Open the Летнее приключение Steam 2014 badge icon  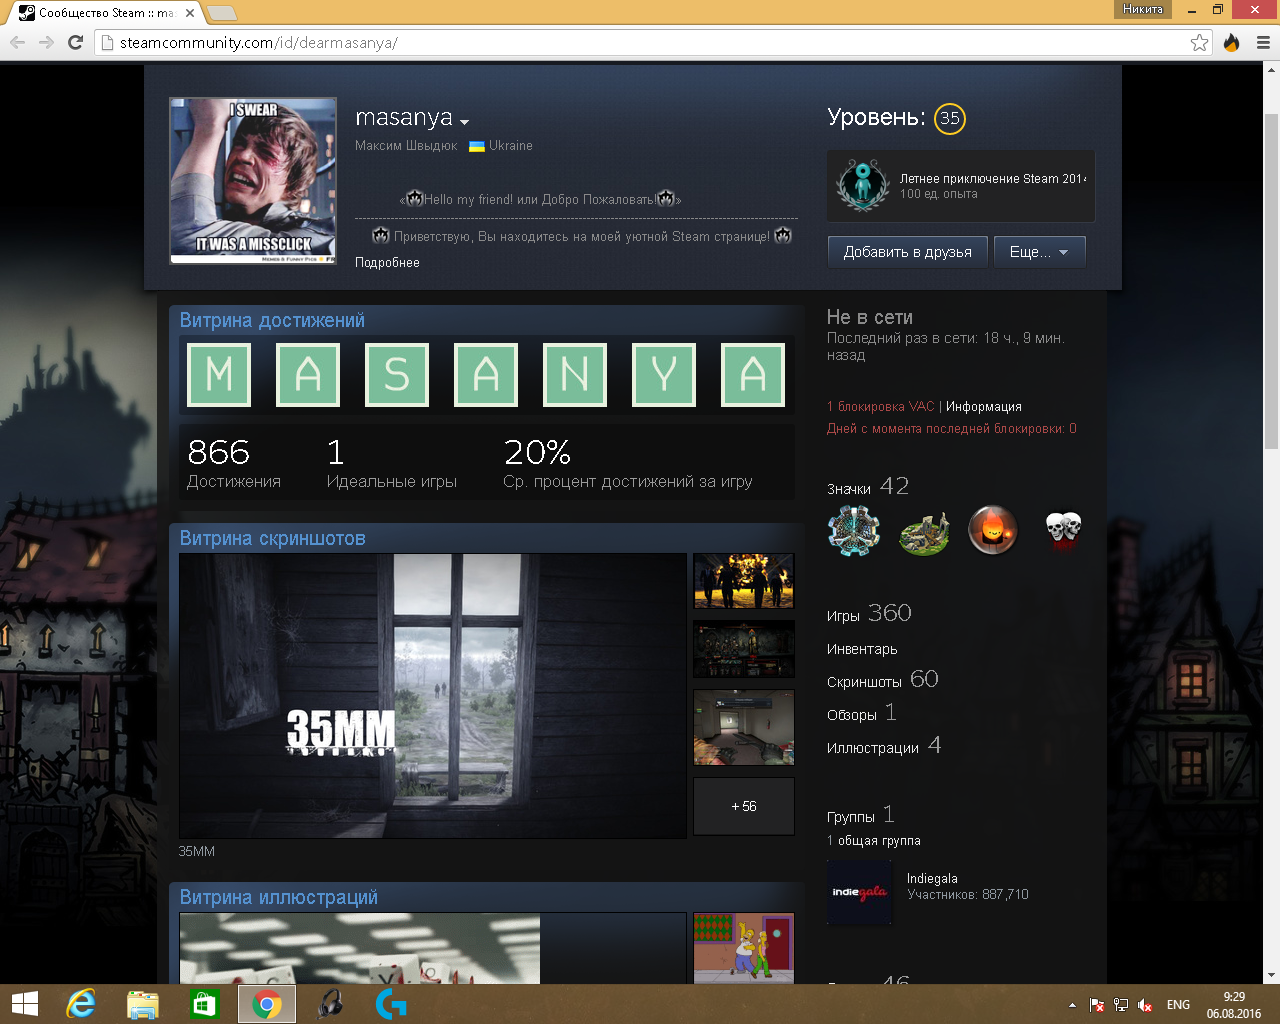tap(863, 185)
